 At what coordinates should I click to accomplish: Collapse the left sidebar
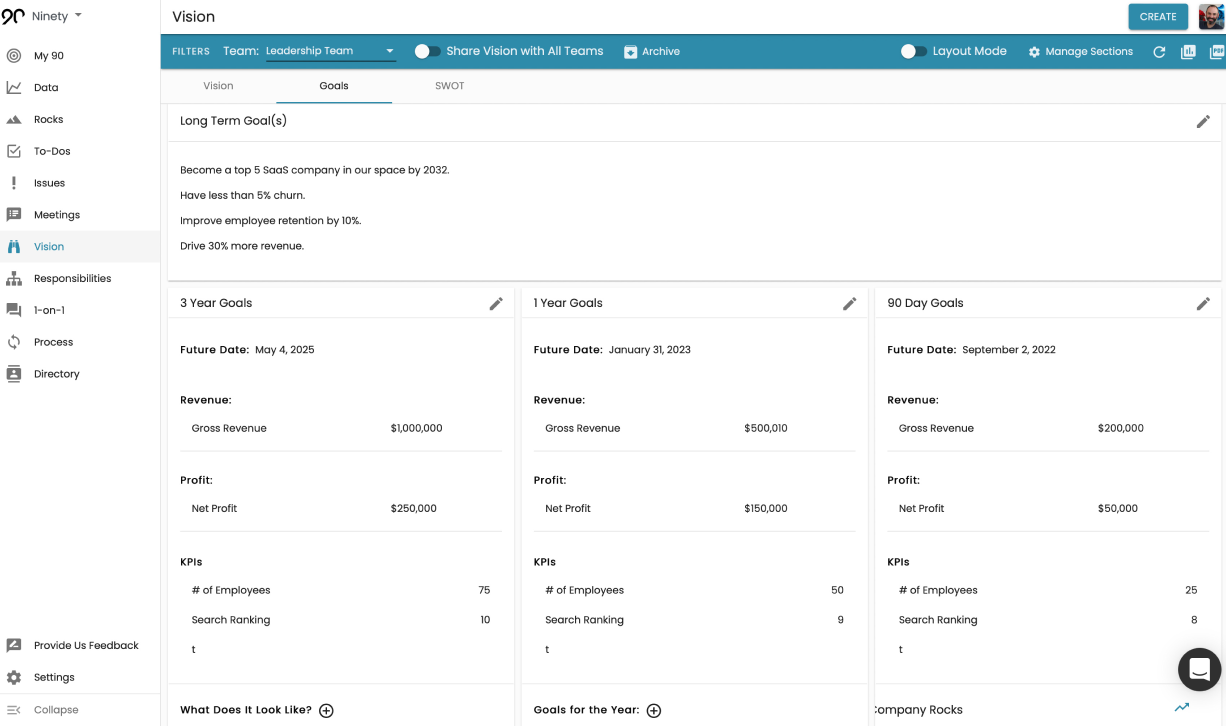tap(54, 710)
